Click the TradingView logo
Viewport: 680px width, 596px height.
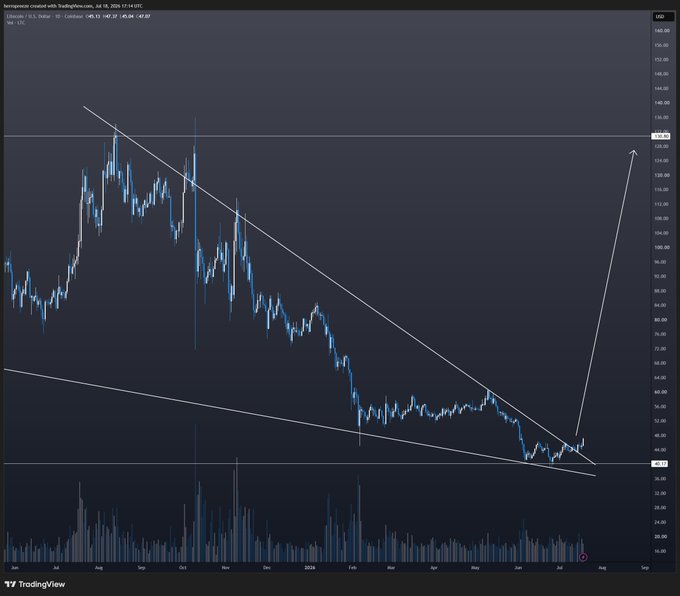click(35, 584)
